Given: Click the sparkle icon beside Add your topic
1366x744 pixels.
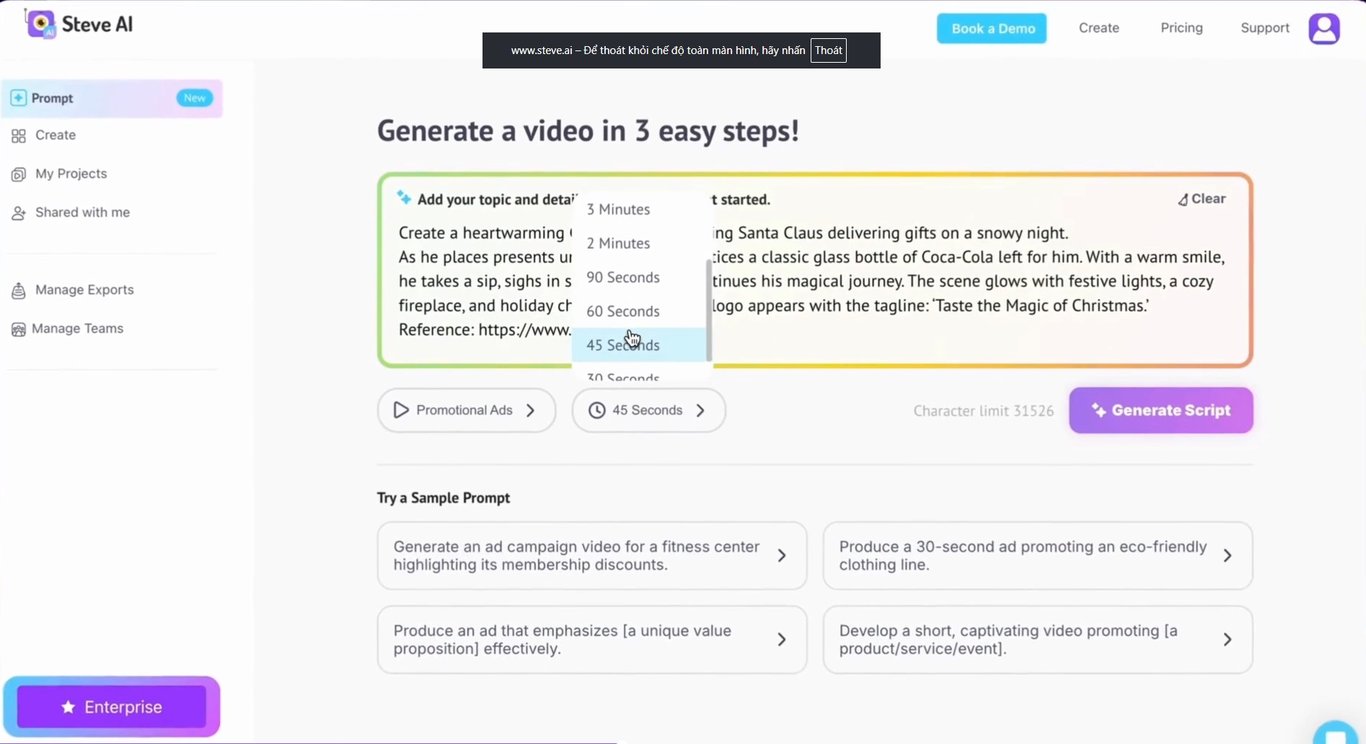Looking at the screenshot, I should coord(404,198).
